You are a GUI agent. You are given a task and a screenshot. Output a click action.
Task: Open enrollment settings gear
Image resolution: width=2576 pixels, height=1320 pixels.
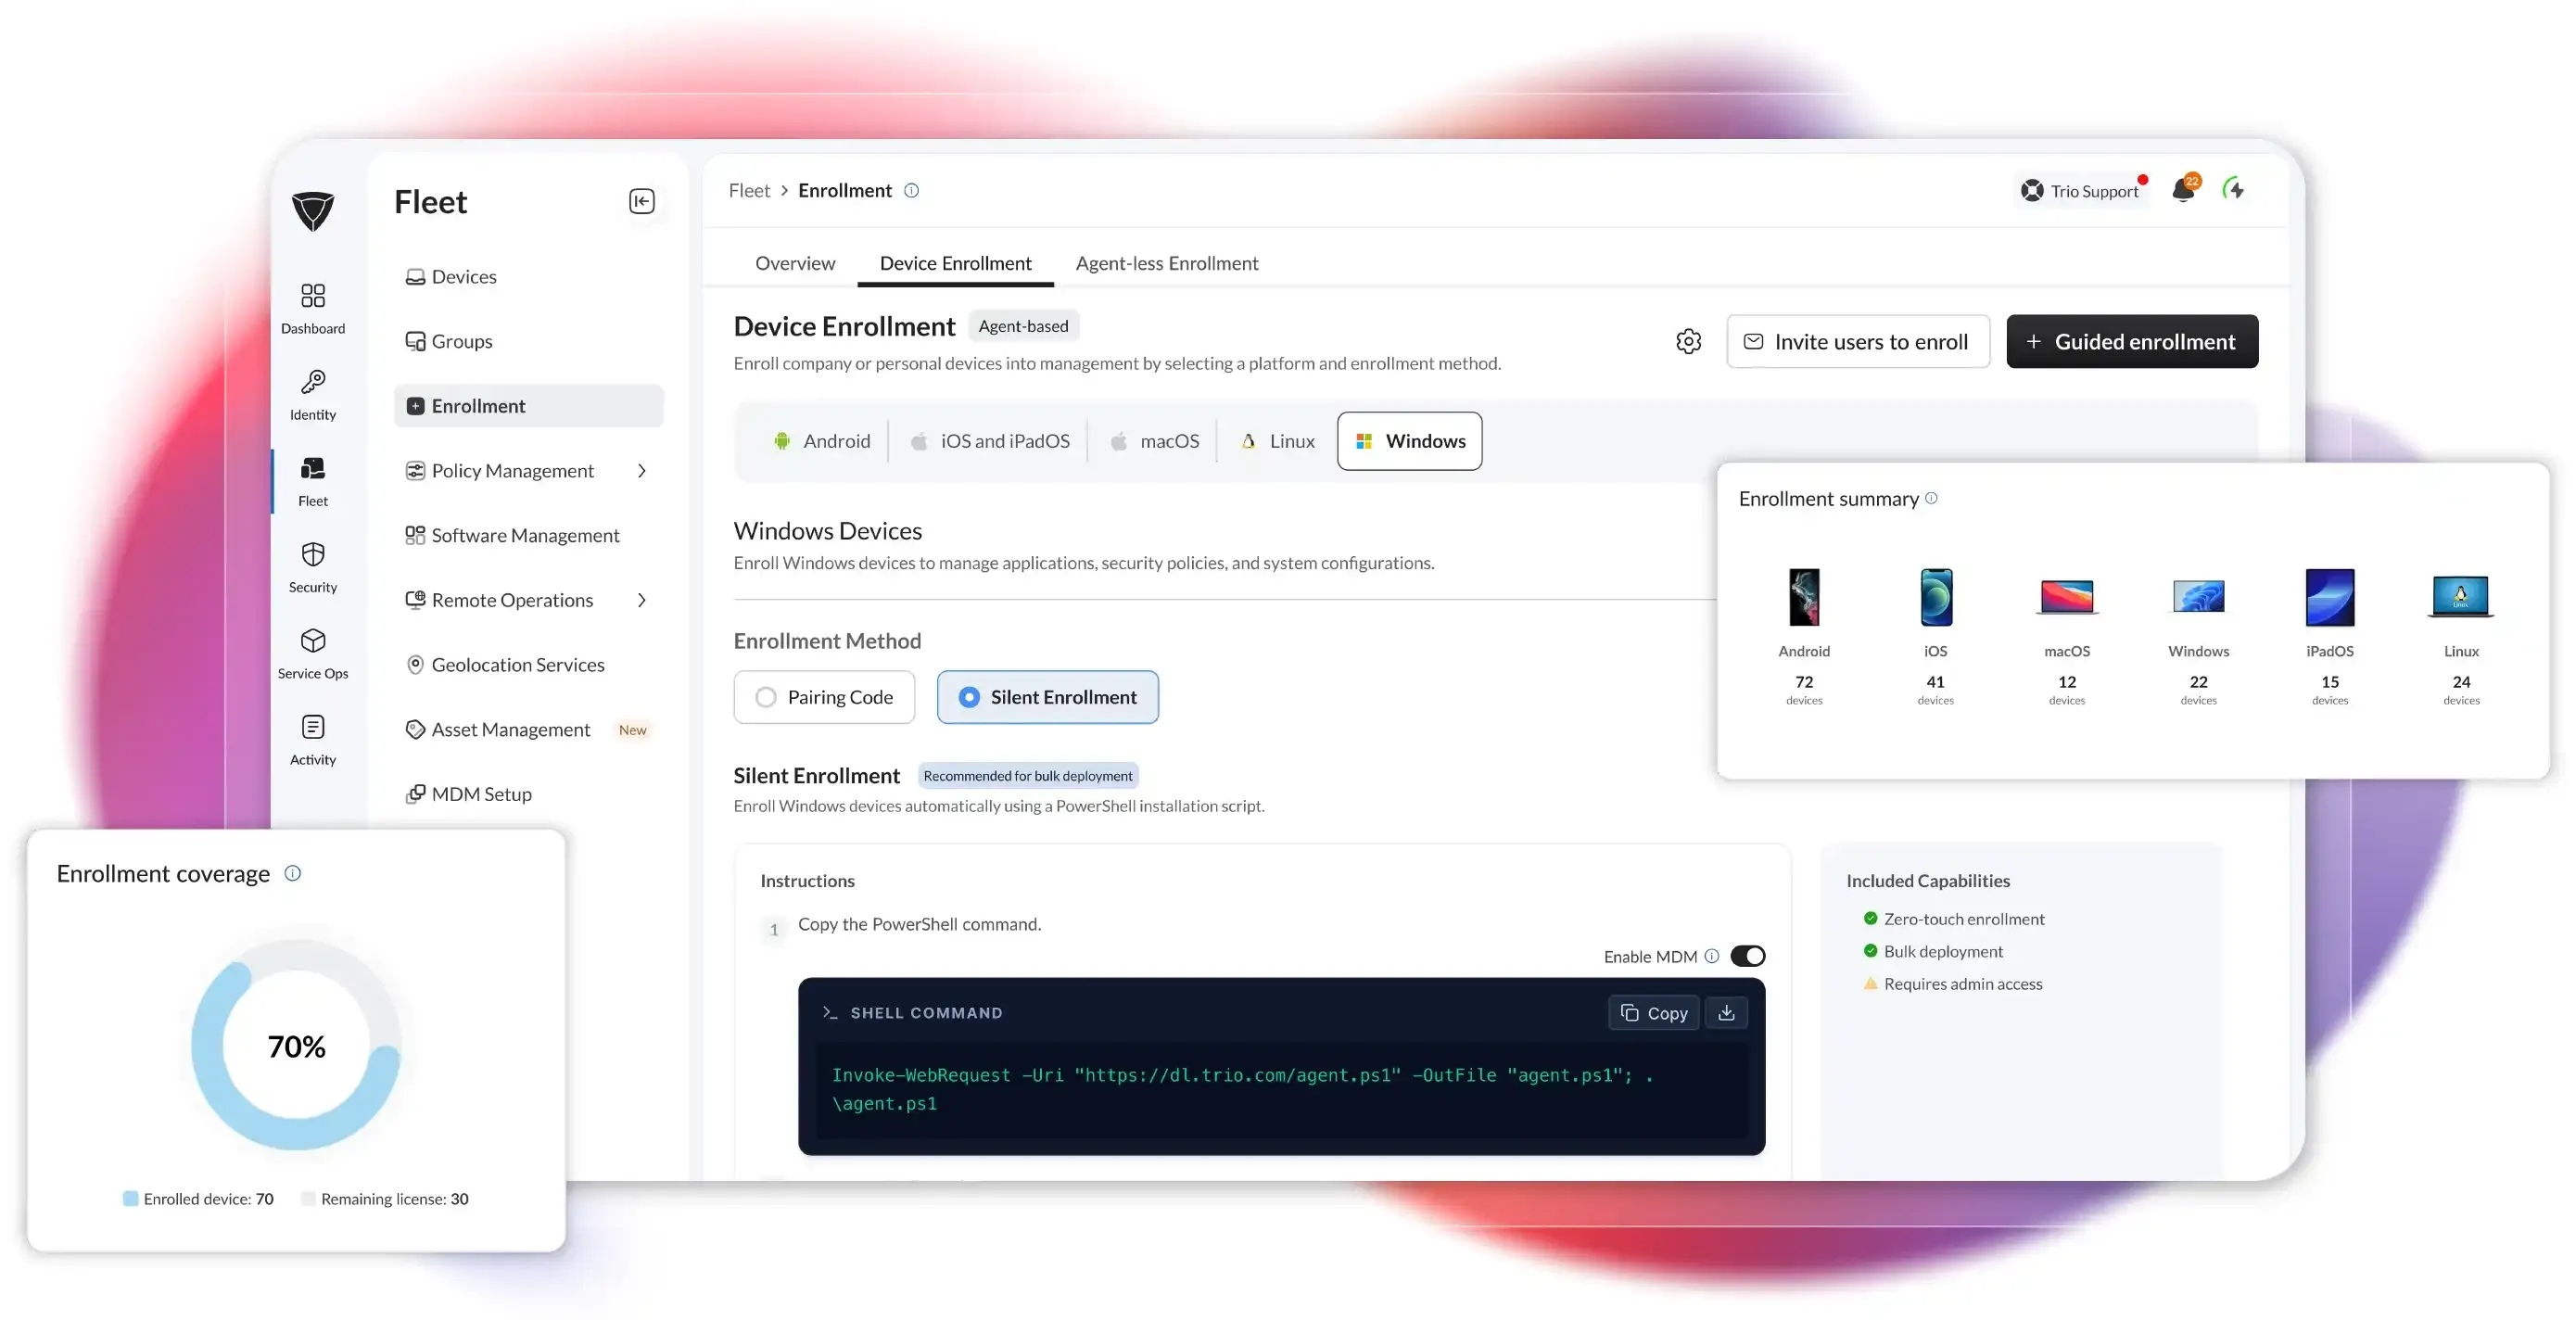[1688, 342]
